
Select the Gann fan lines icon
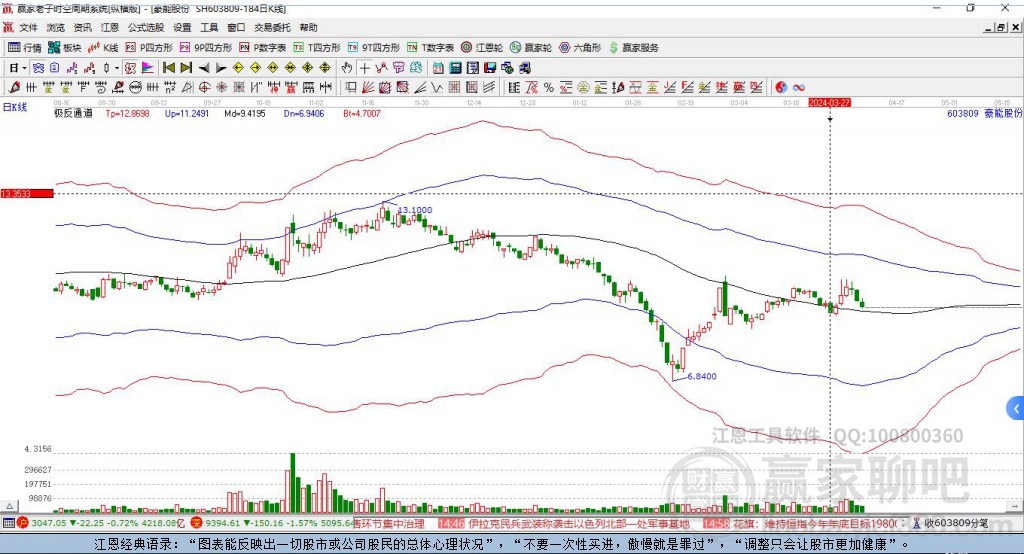pos(368,88)
